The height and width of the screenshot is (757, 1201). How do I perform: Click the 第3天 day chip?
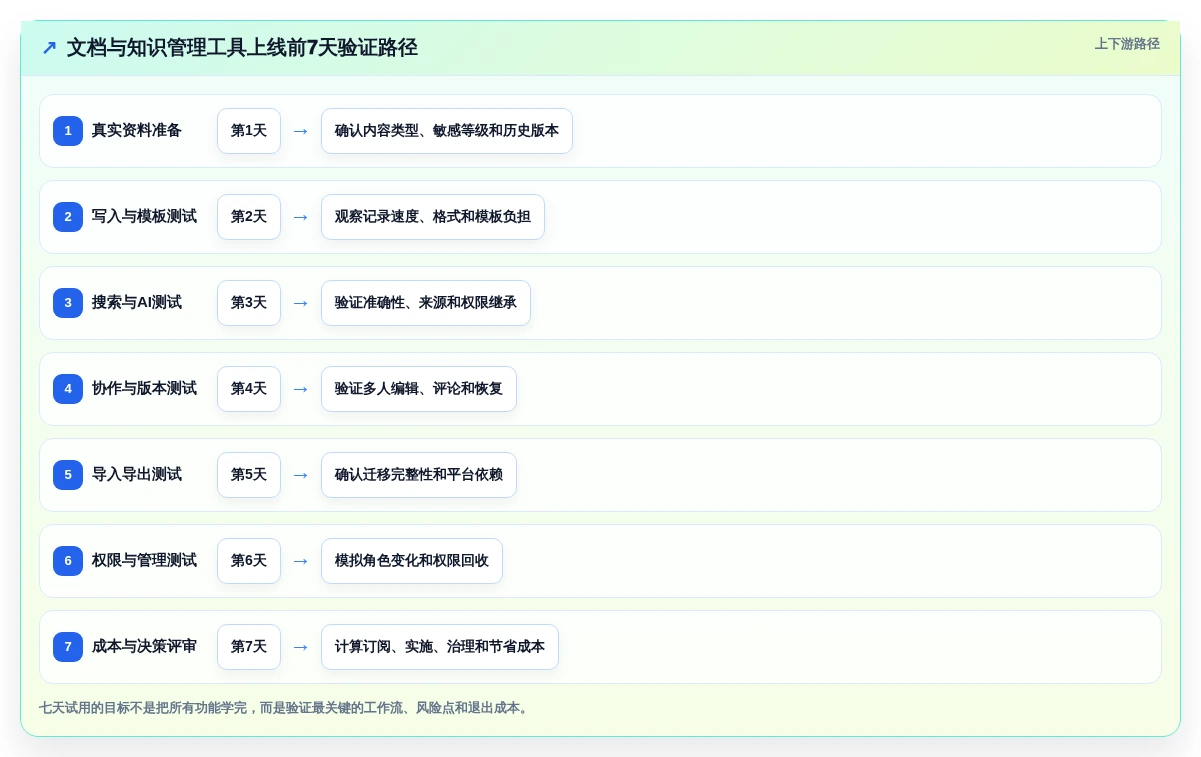pyautogui.click(x=249, y=303)
